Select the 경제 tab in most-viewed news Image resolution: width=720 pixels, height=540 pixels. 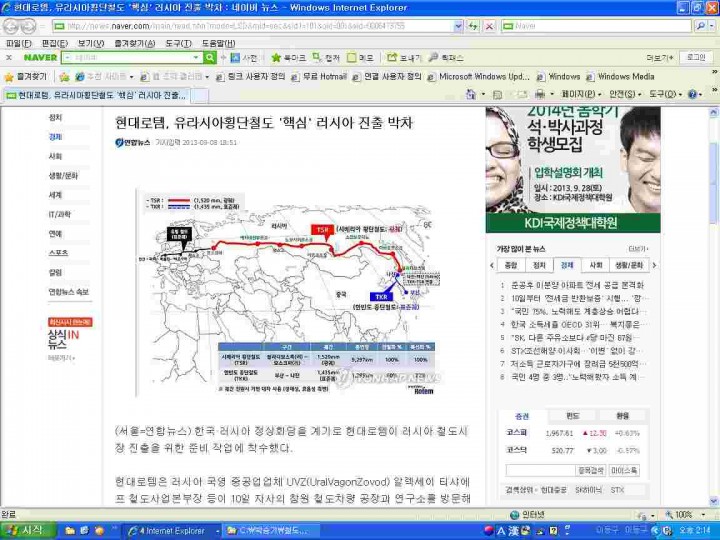567,265
